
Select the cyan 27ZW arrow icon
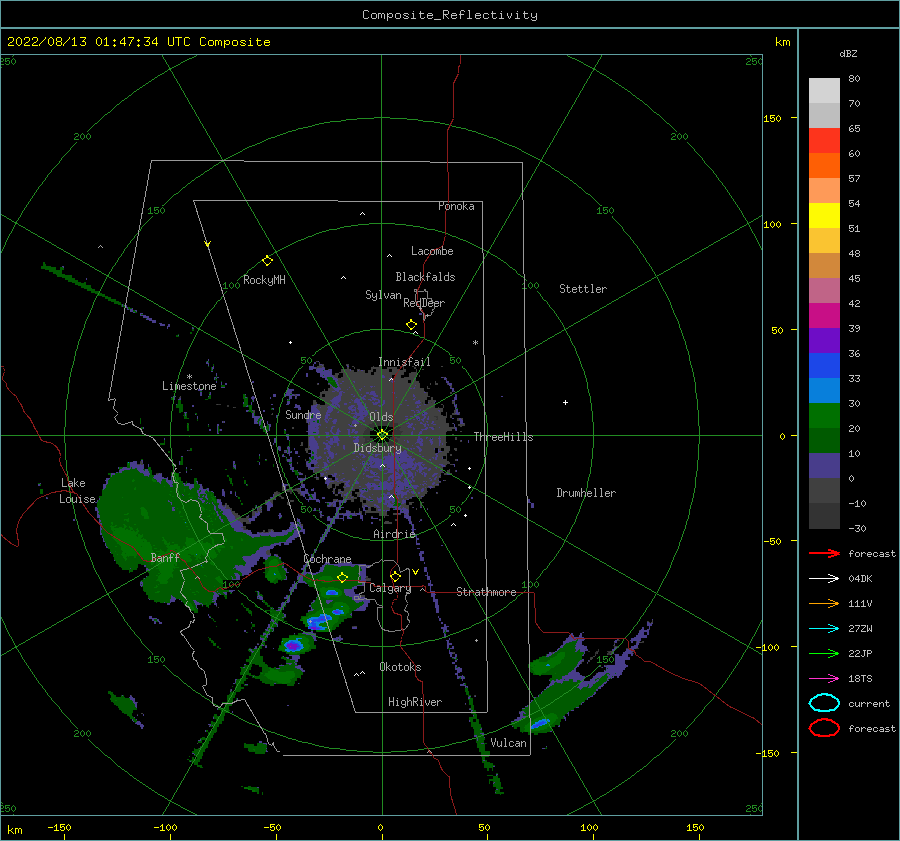click(x=824, y=629)
